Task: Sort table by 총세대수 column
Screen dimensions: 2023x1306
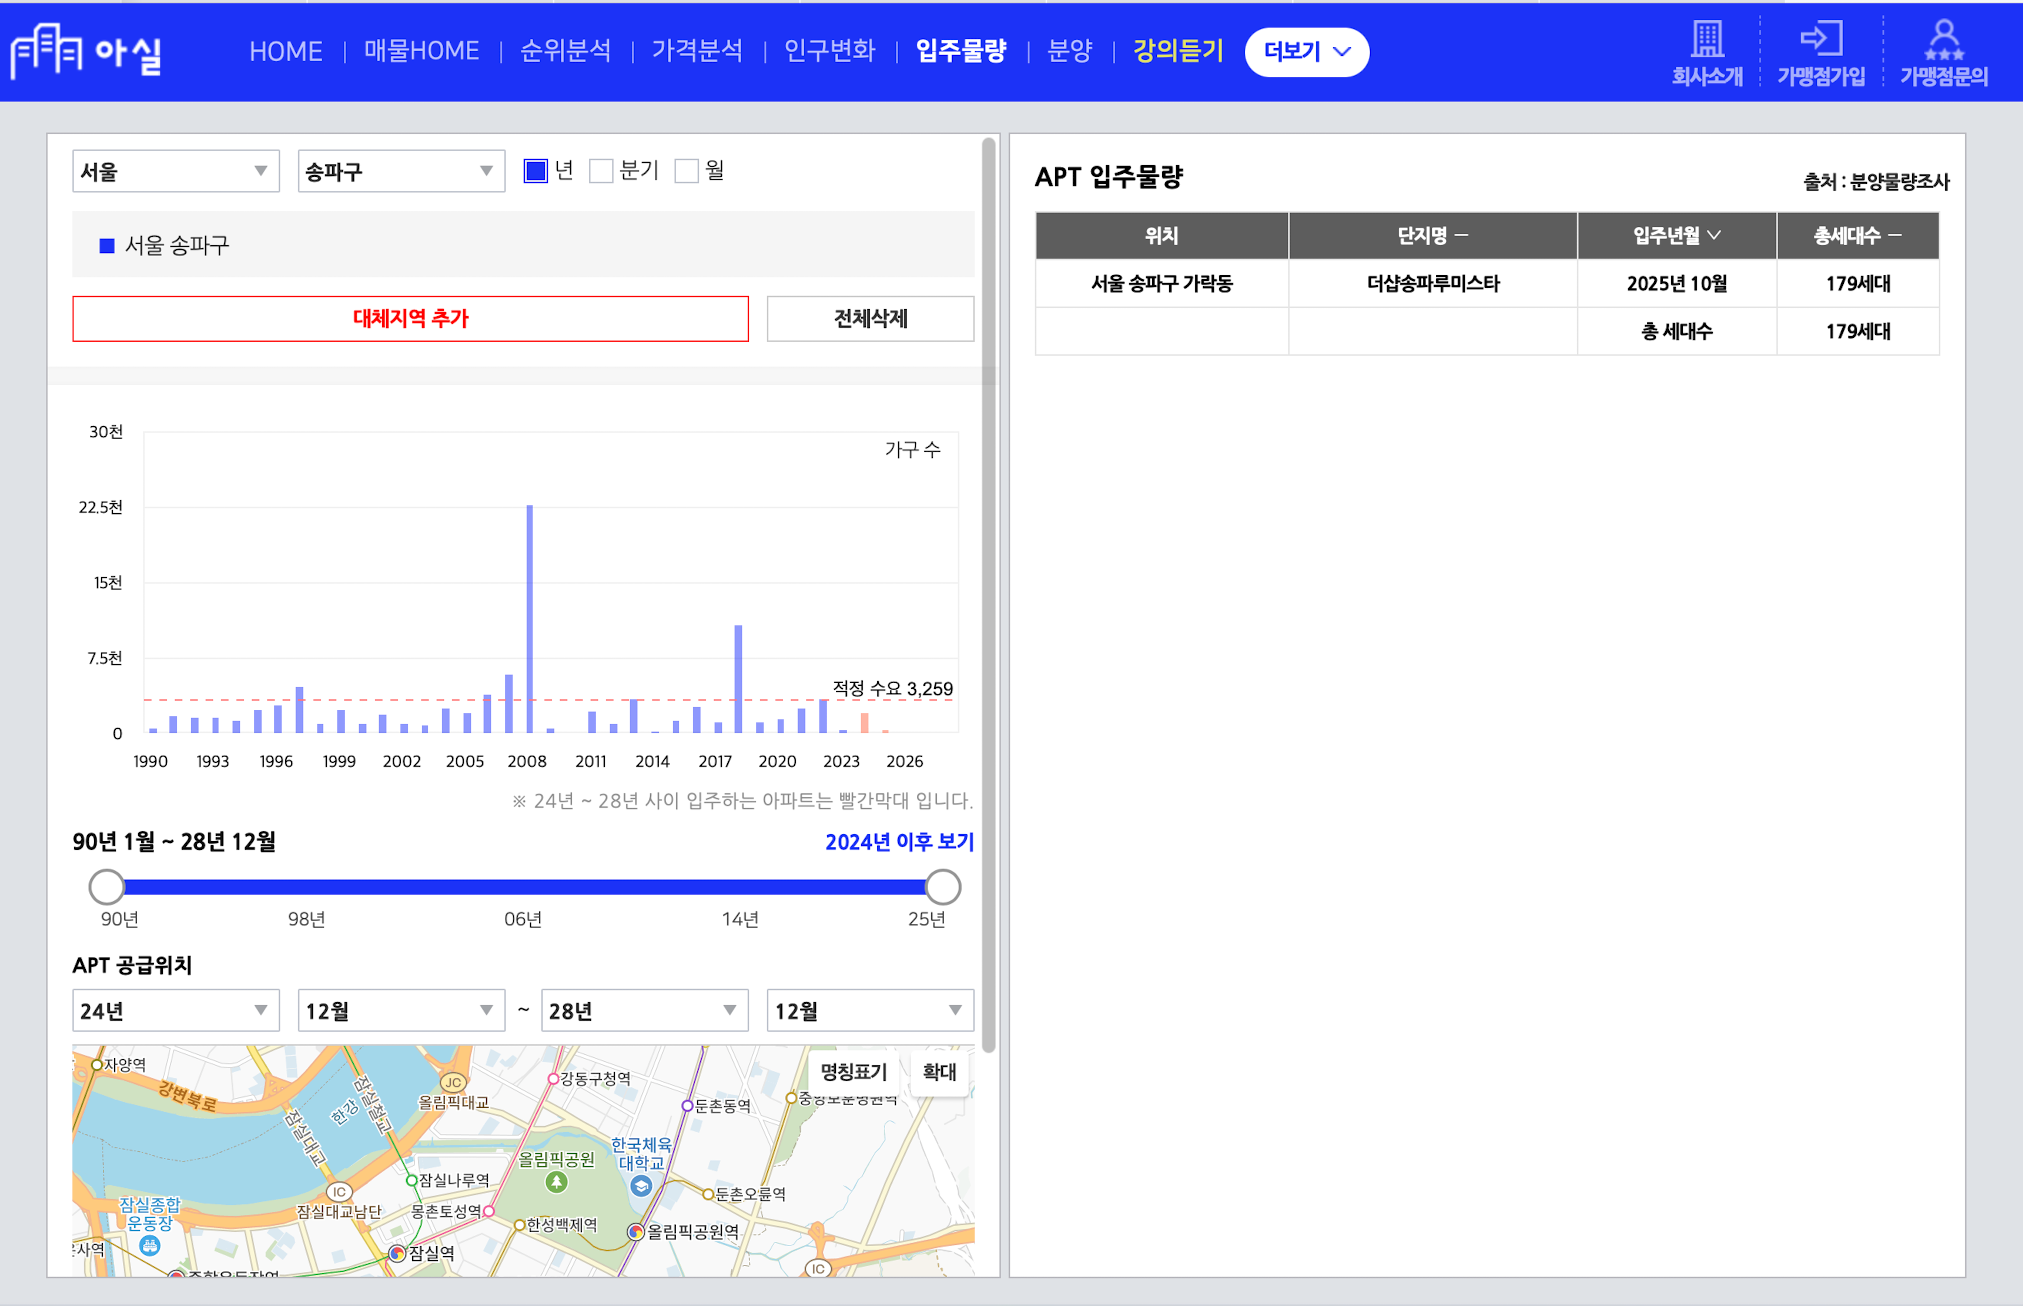Action: coord(1857,235)
